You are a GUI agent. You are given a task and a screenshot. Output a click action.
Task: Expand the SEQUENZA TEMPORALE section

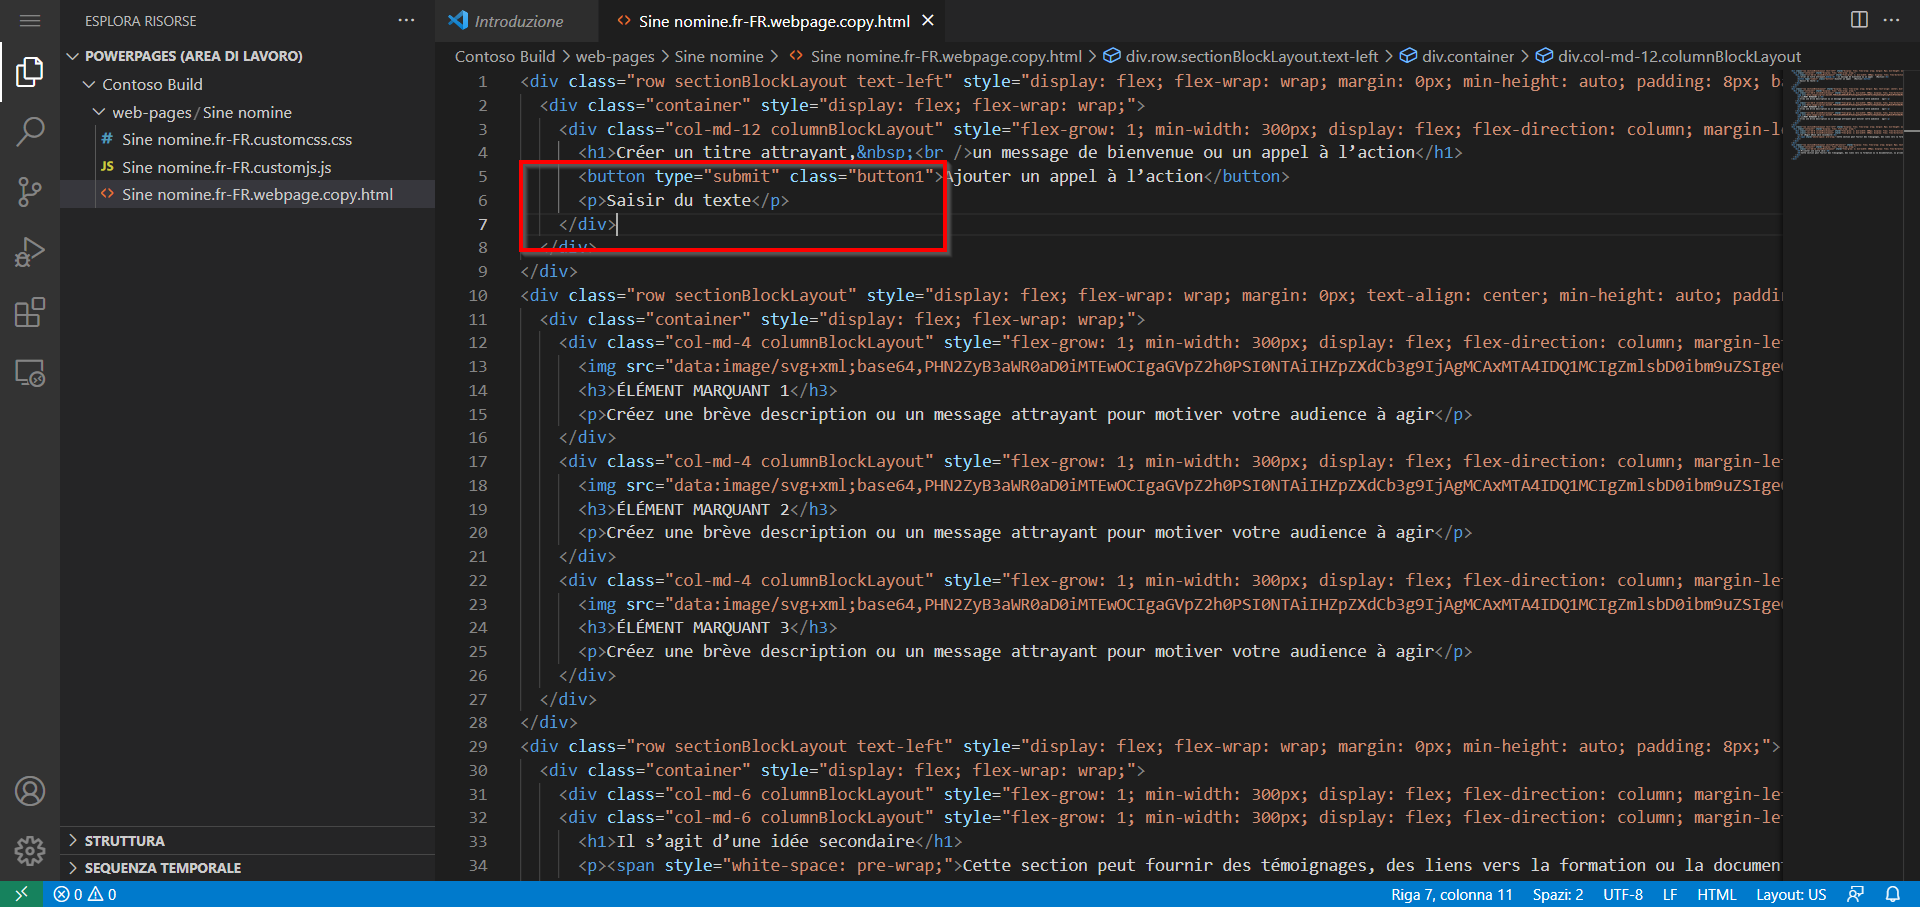pyautogui.click(x=248, y=867)
